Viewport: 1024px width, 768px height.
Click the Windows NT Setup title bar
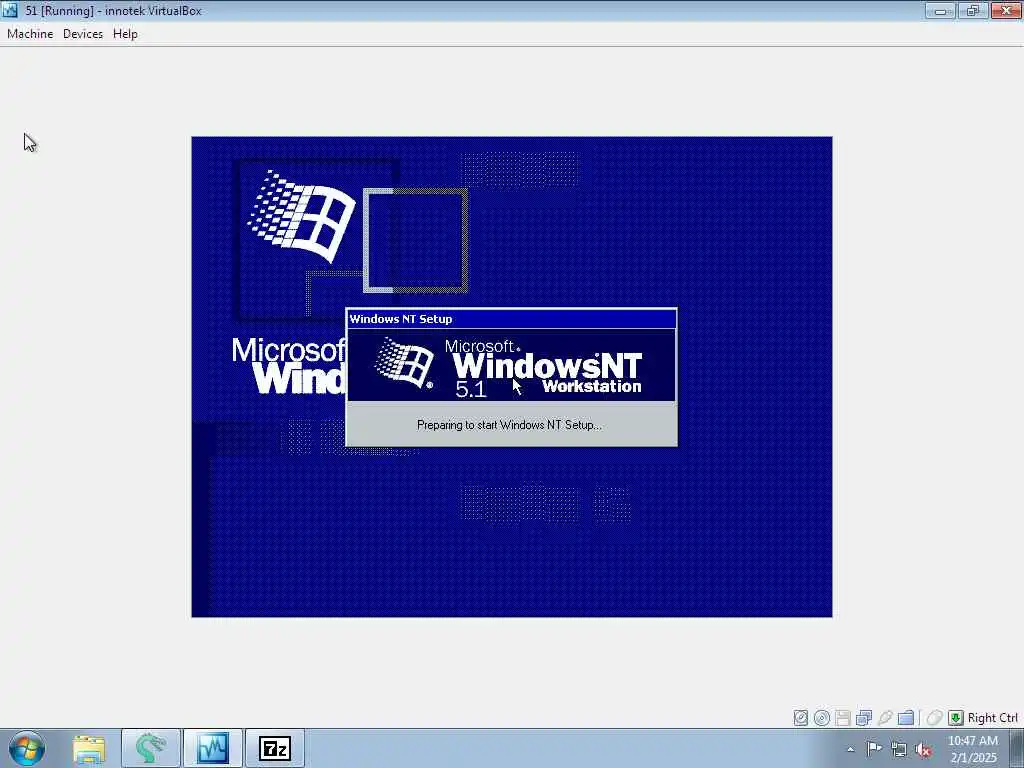click(x=511, y=319)
